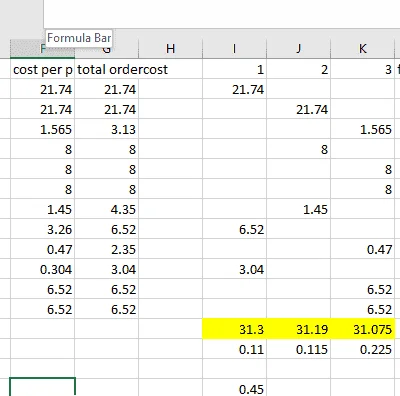The image size is (400, 396).
Task: Select the 1.565 cell in column K
Action: coord(362,129)
